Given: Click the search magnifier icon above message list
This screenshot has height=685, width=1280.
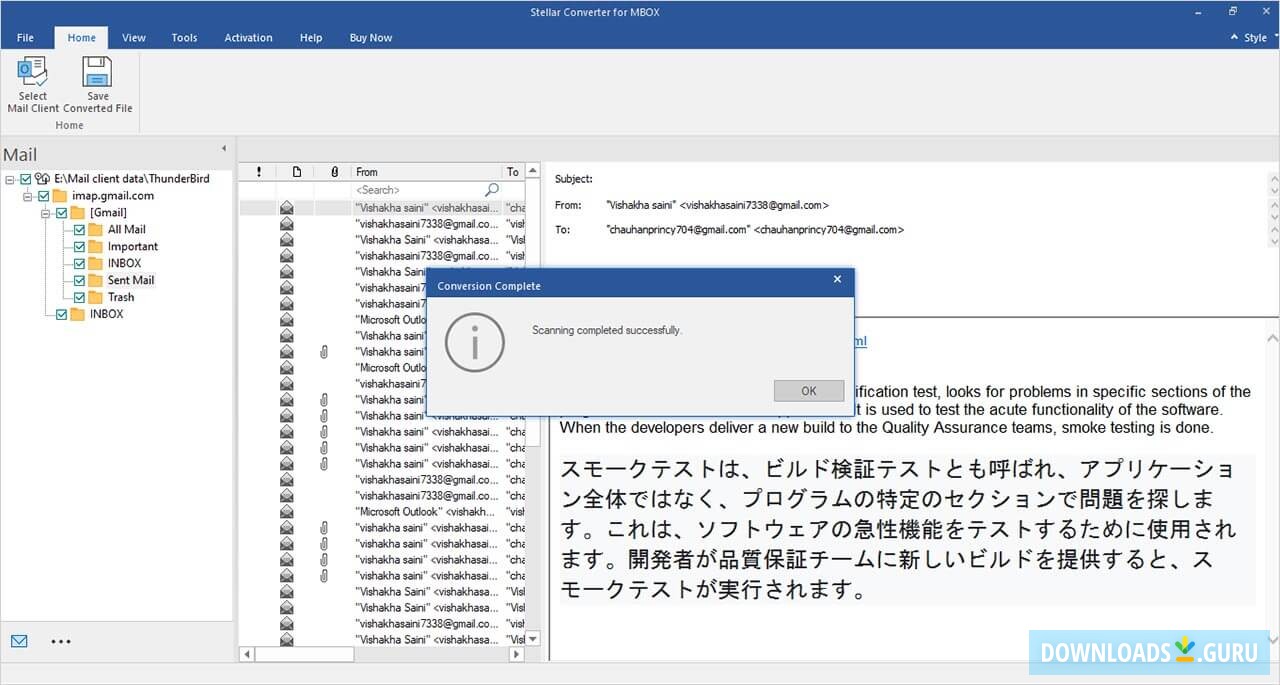Looking at the screenshot, I should pos(490,189).
